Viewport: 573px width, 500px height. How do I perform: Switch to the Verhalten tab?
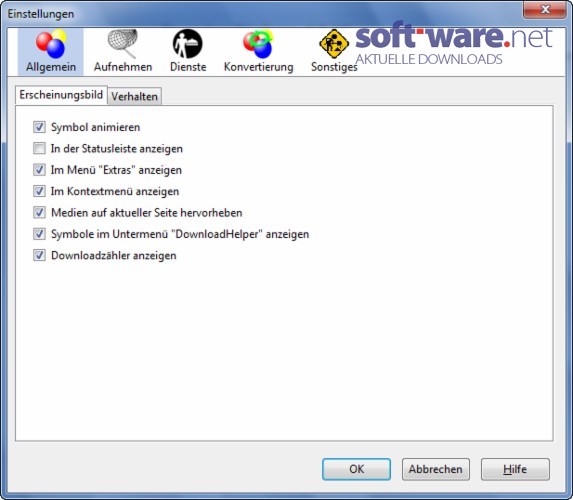[x=134, y=96]
